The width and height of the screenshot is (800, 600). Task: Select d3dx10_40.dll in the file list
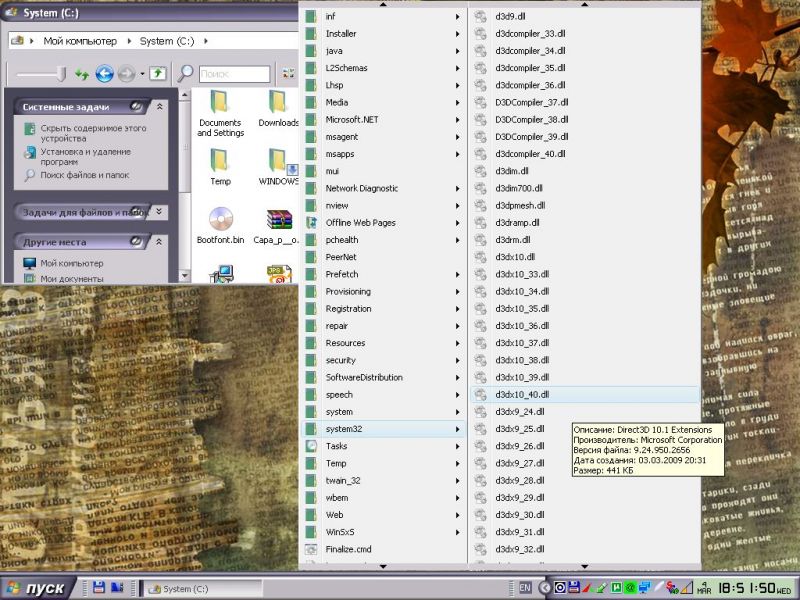coord(521,395)
